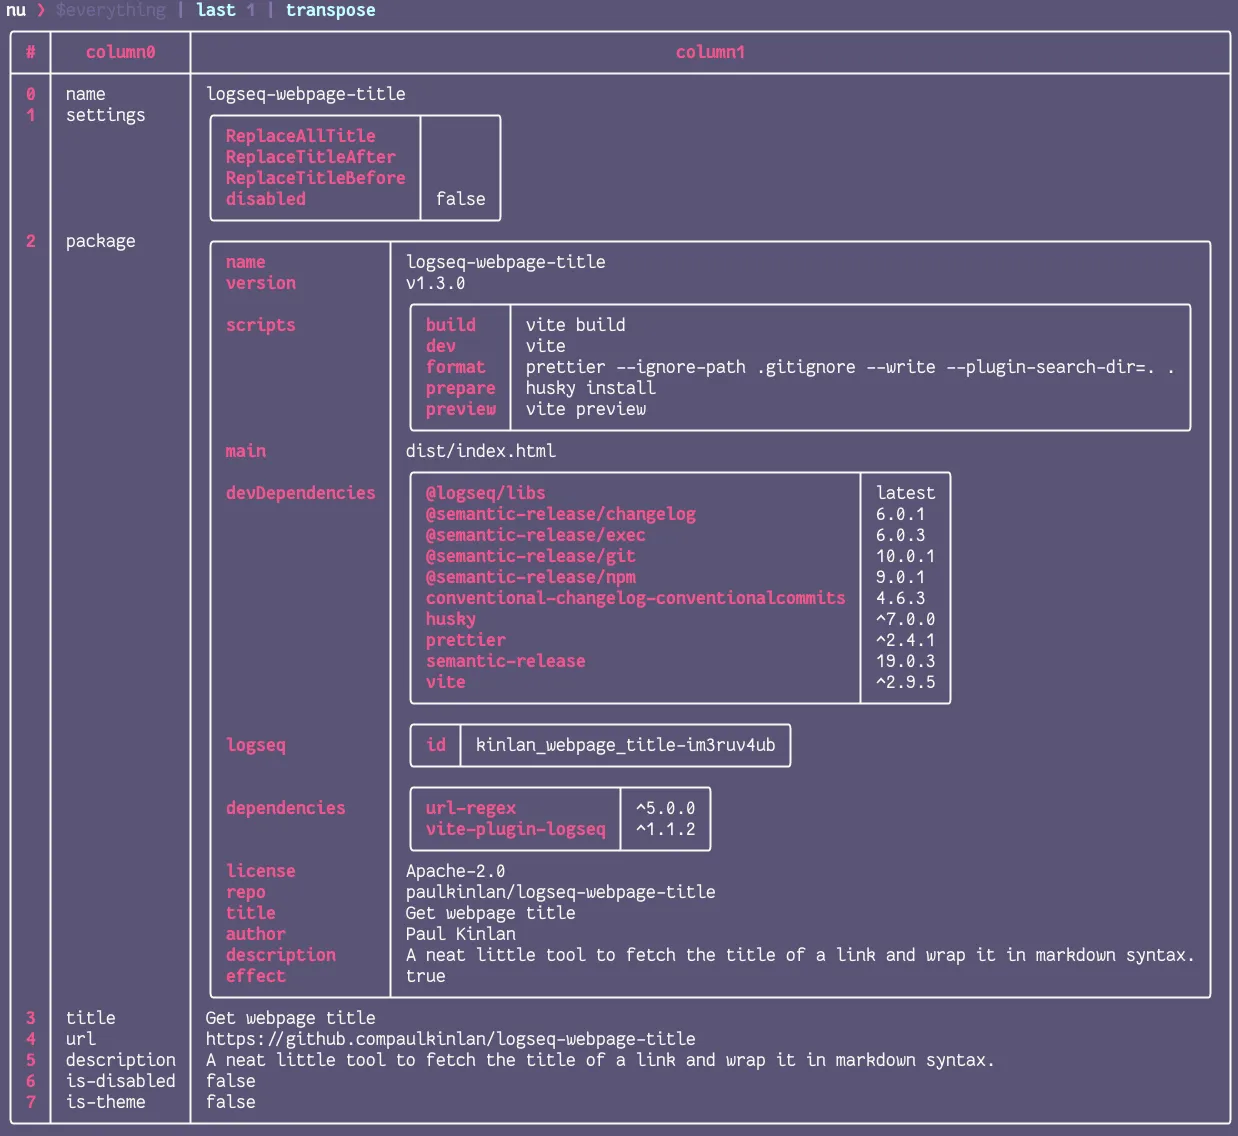Click the $everything variable in the prompt

point(110,10)
